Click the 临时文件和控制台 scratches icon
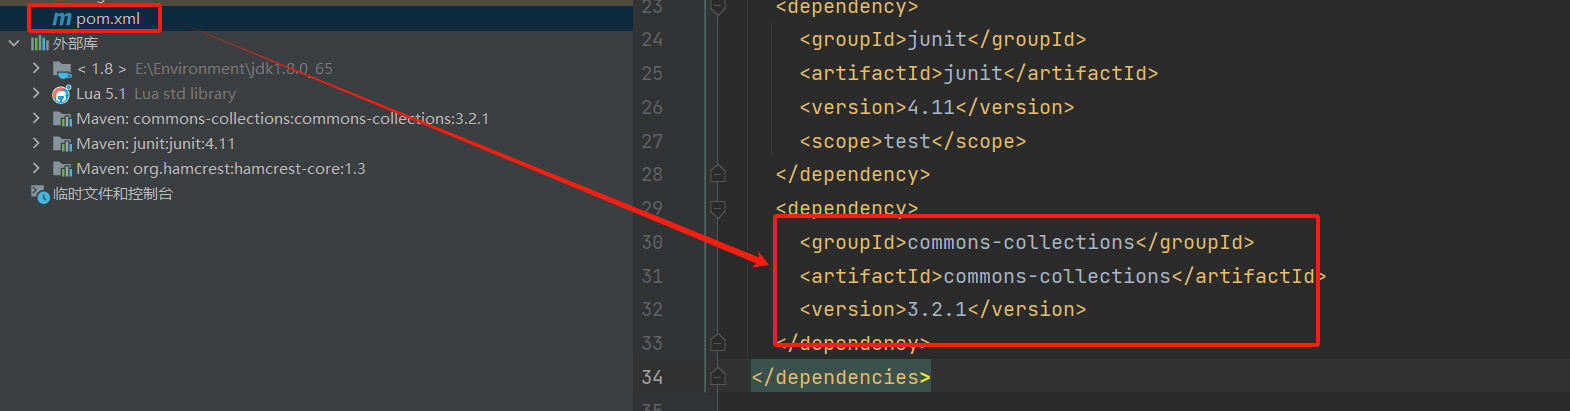Viewport: 1570px width, 411px height. [x=40, y=194]
